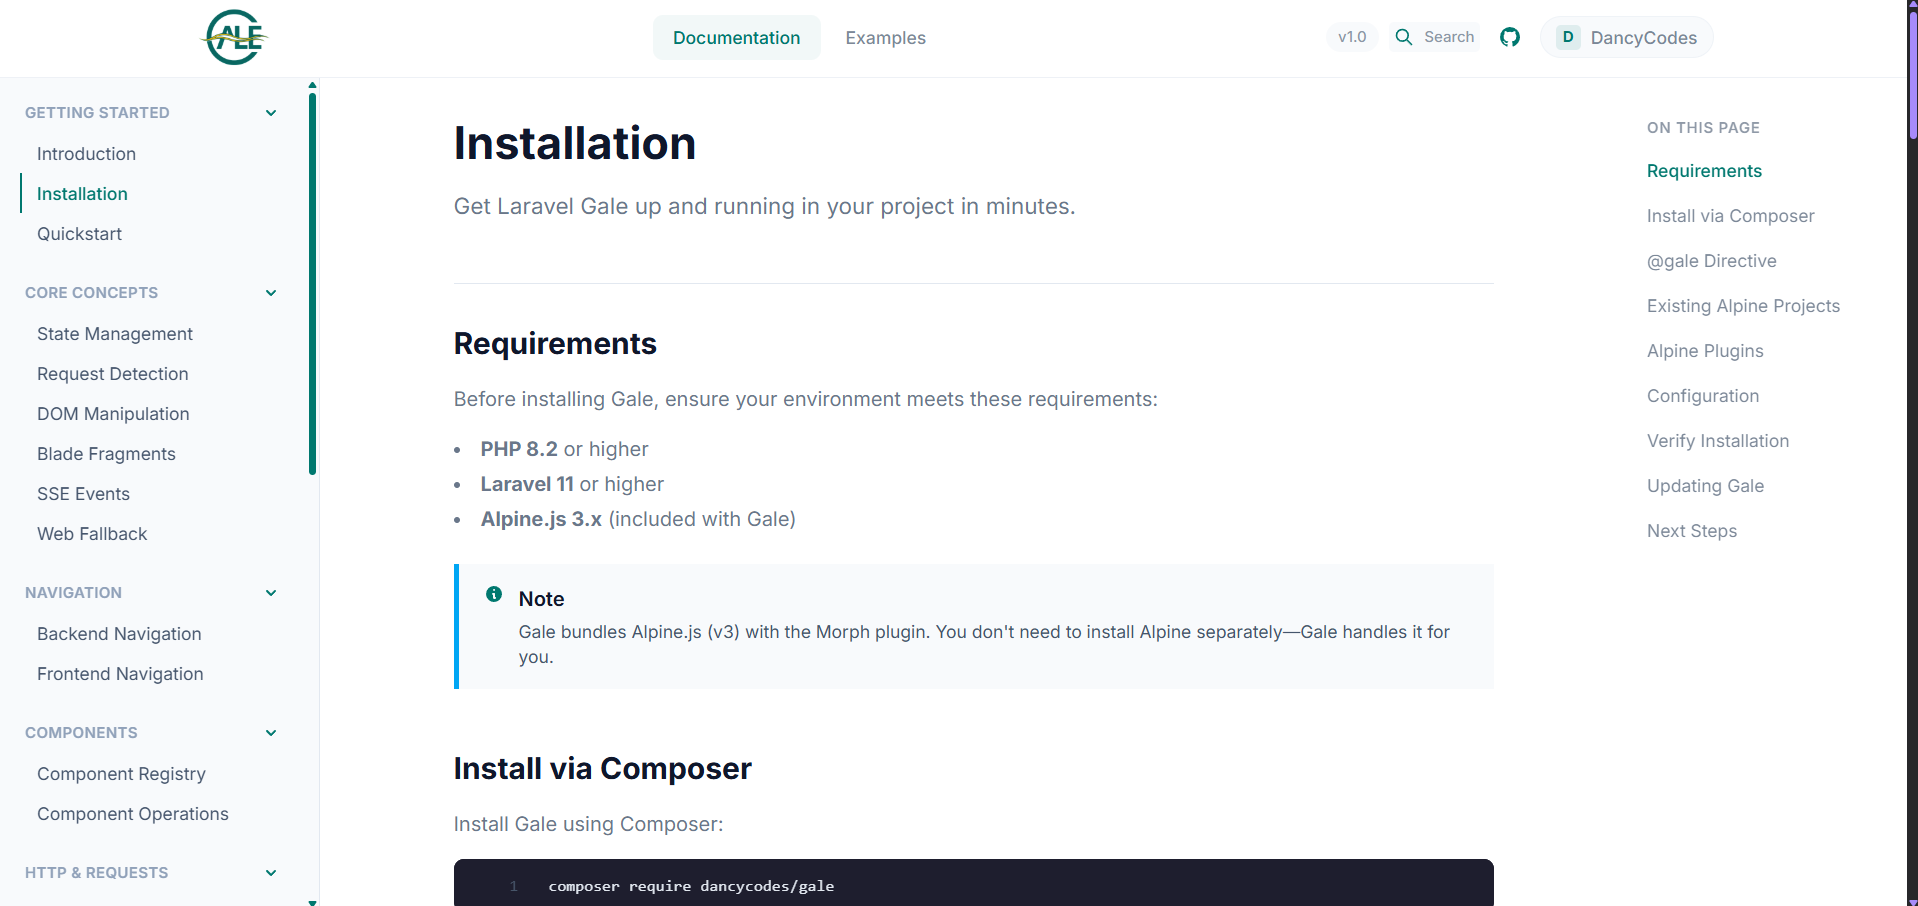
Task: Click the sidebar scrollbar thumb
Action: pos(312,283)
